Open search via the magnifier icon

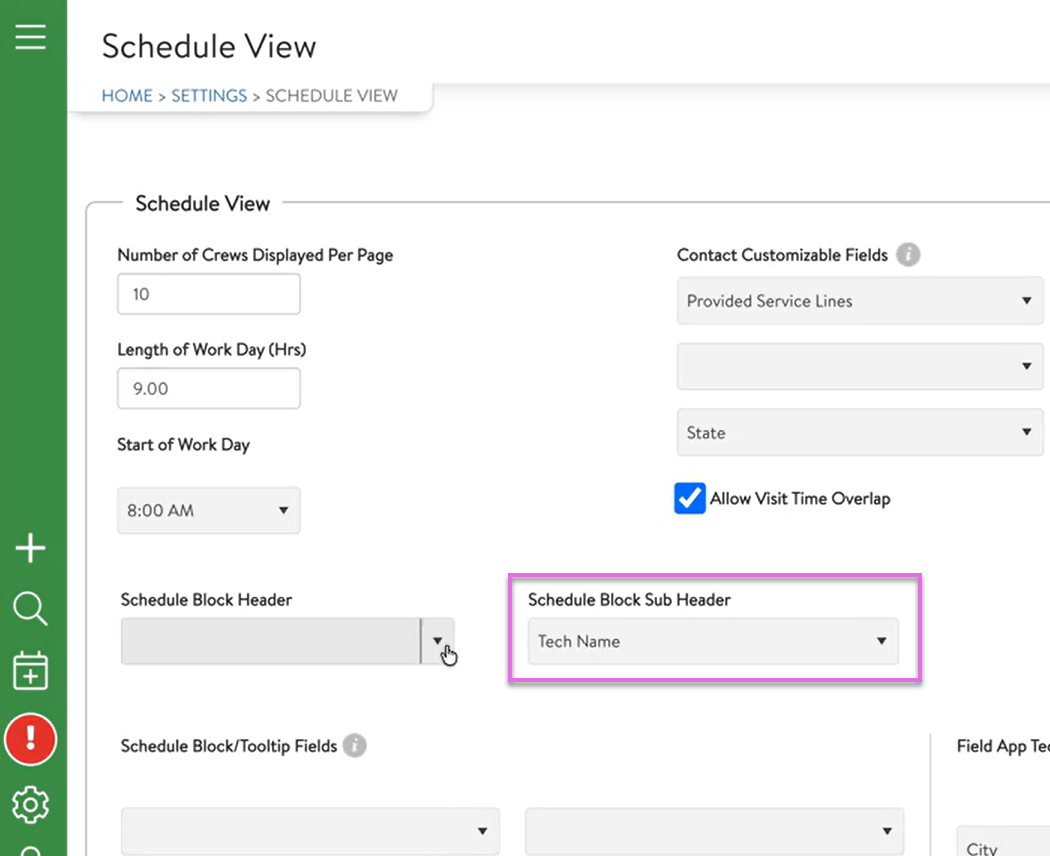pyautogui.click(x=30, y=608)
